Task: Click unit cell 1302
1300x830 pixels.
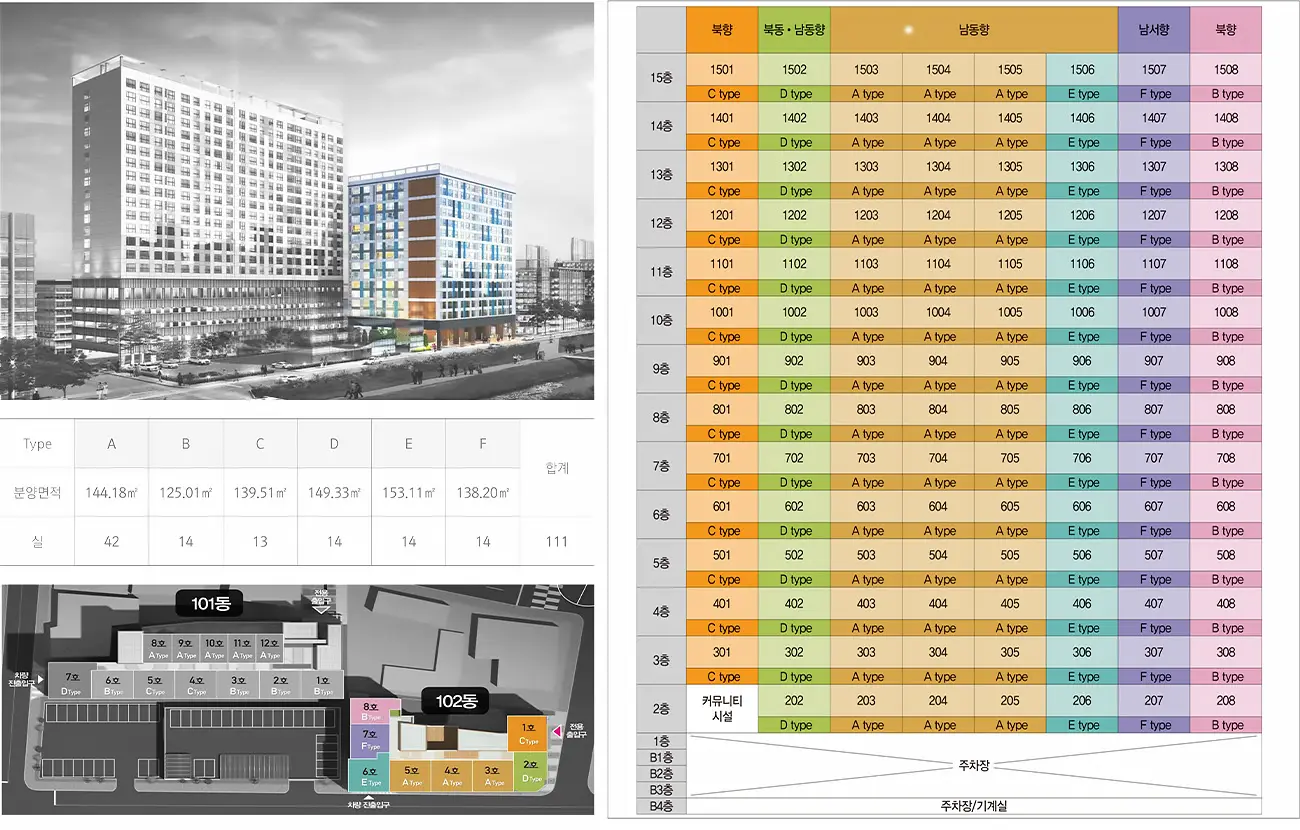Action: coord(794,167)
